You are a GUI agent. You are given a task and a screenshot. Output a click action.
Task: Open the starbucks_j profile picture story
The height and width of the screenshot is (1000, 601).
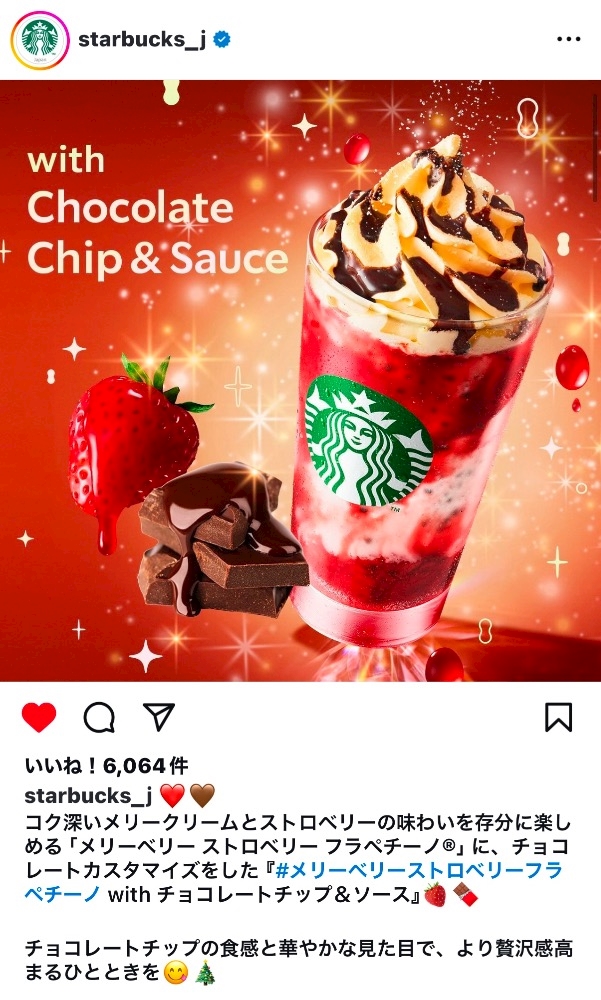click(x=40, y=40)
